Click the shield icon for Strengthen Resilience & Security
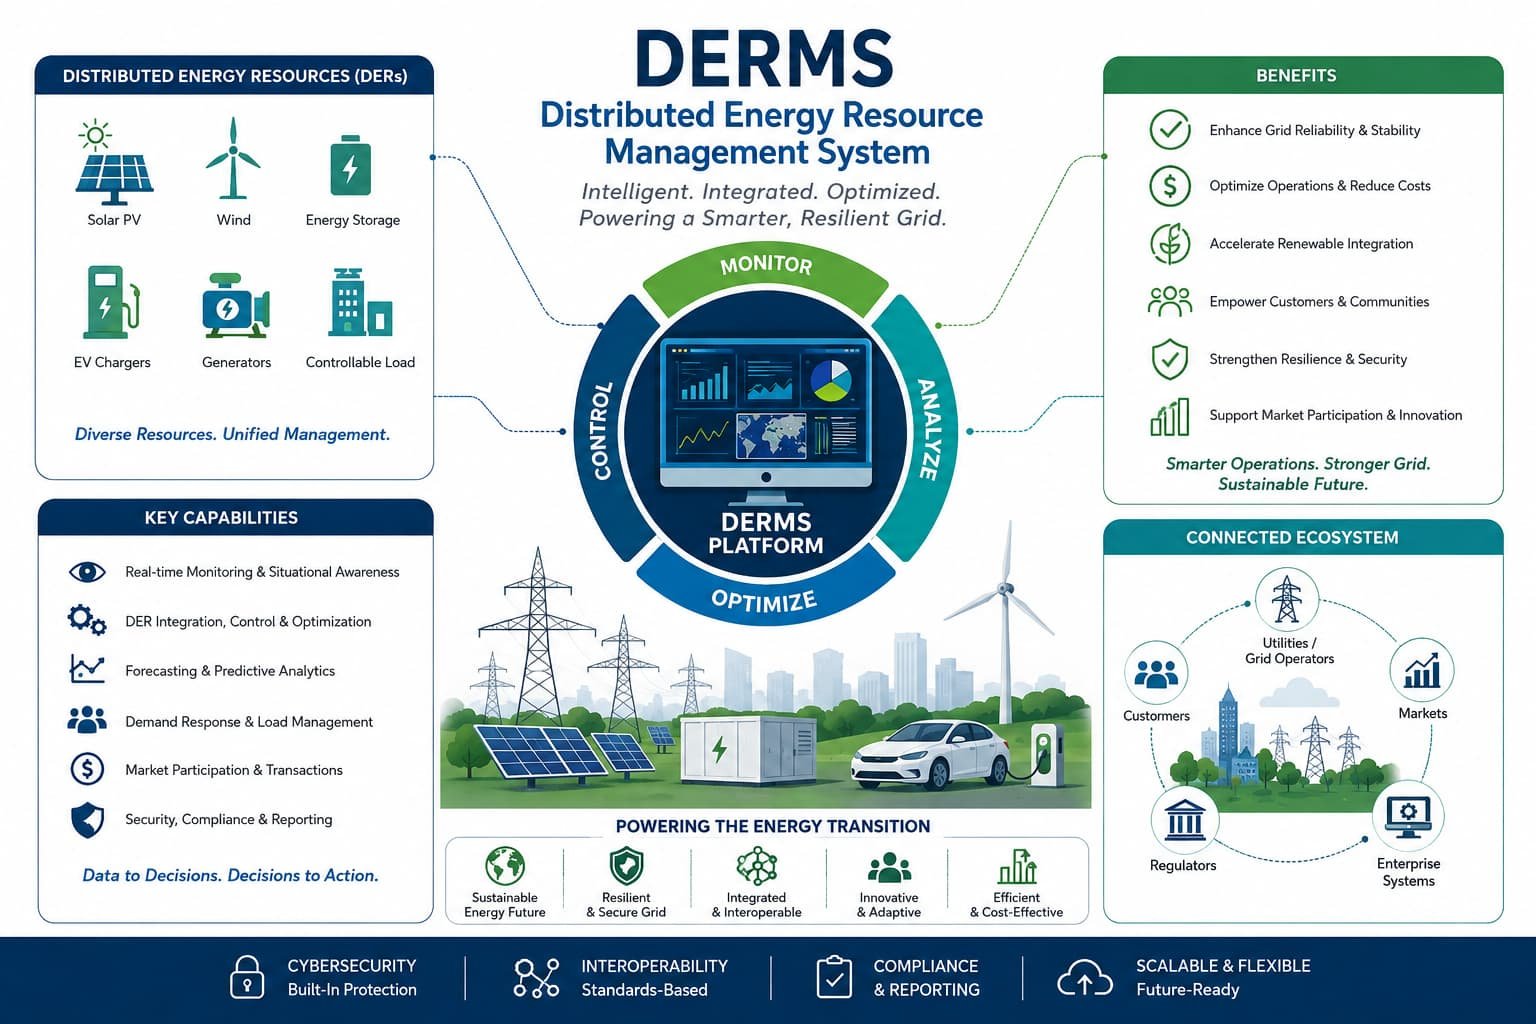Screen dimensions: 1536x1024 click(1169, 359)
